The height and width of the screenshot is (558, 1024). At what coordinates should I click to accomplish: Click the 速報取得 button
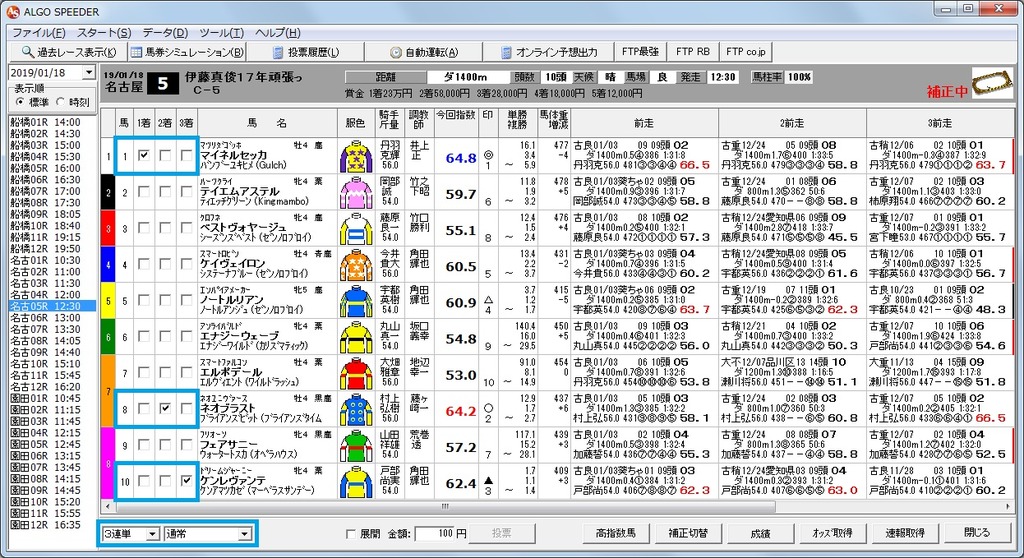(x=905, y=533)
